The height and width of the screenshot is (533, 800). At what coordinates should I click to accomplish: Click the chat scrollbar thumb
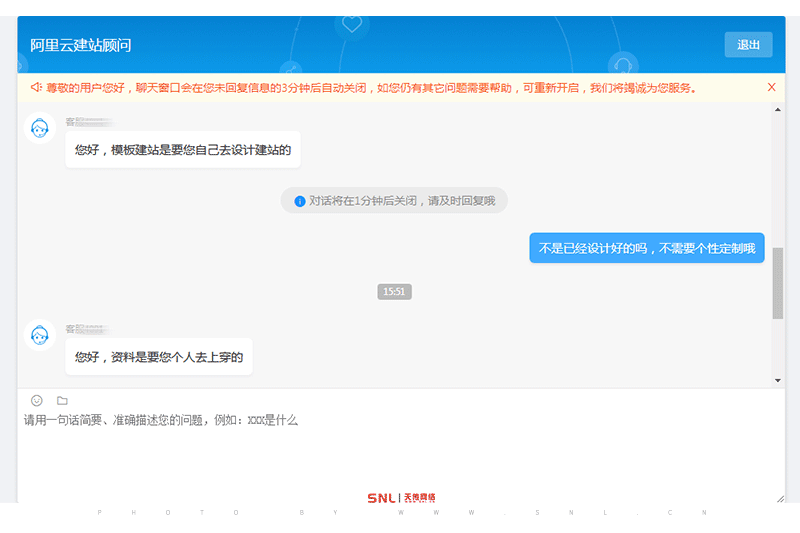pyautogui.click(x=778, y=283)
